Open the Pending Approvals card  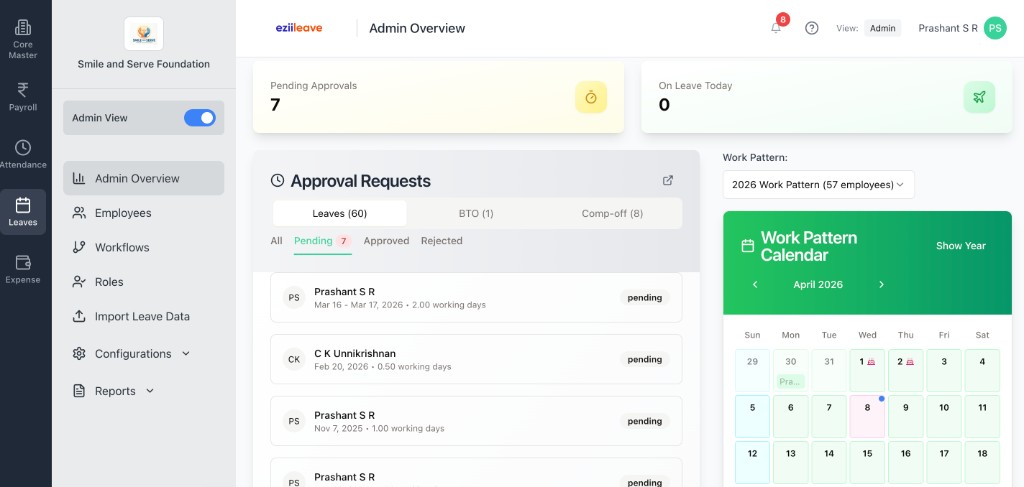point(438,97)
